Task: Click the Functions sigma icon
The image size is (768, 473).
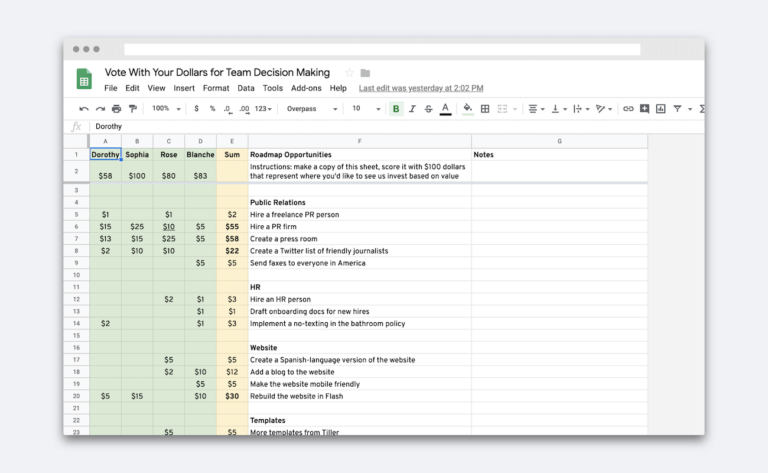Action: 702,109
